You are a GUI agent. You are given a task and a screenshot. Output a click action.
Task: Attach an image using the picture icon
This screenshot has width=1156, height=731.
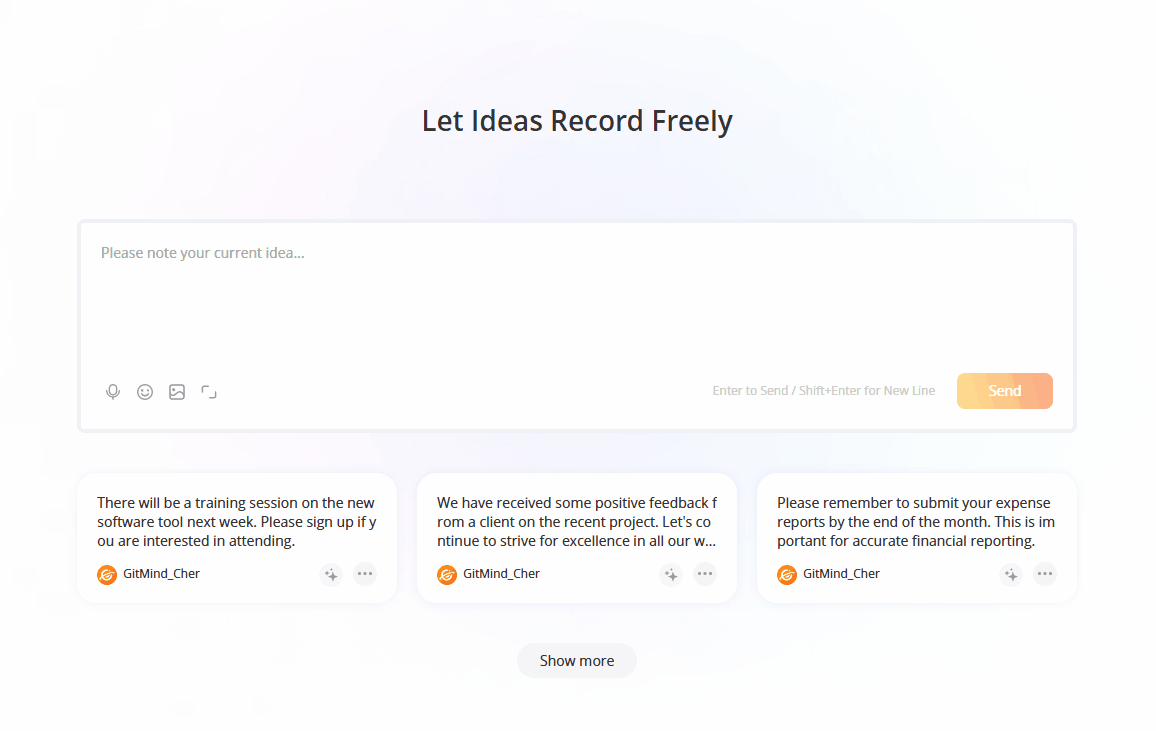coord(177,391)
